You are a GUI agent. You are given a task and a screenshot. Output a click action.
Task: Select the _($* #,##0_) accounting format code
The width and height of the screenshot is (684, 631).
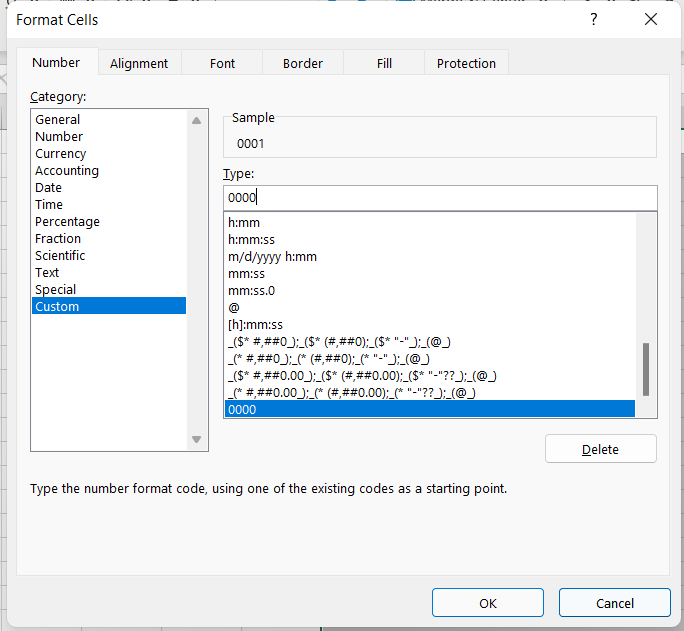pyautogui.click(x=430, y=341)
